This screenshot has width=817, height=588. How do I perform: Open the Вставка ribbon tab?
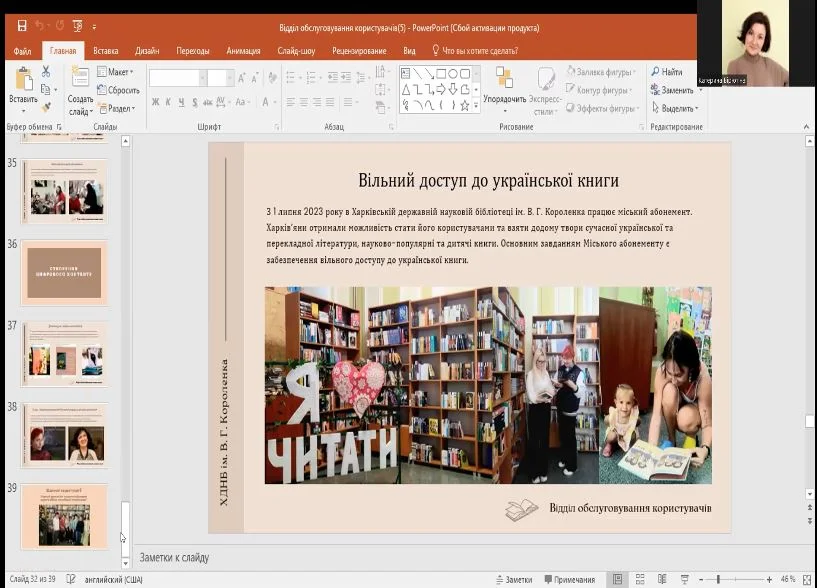[x=105, y=50]
